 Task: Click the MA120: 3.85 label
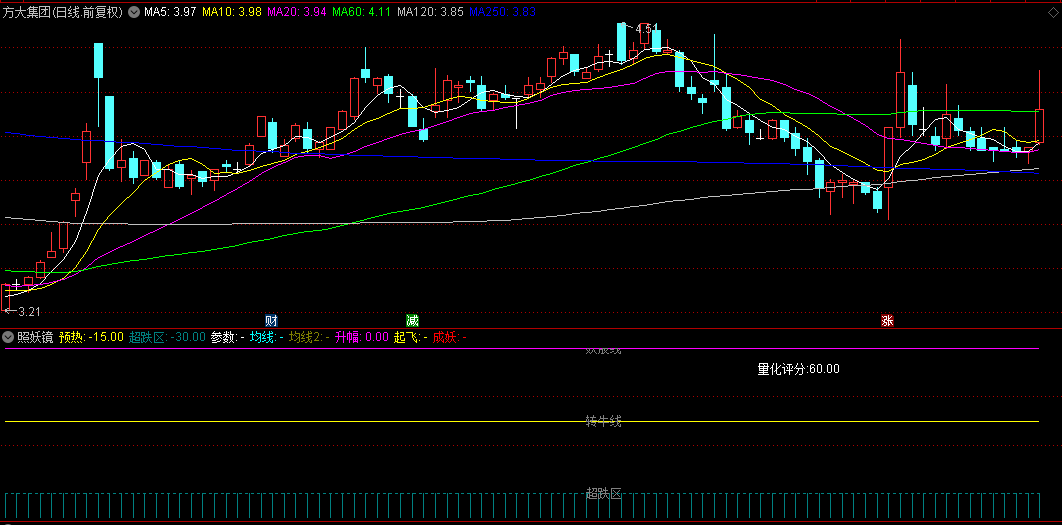[430, 12]
